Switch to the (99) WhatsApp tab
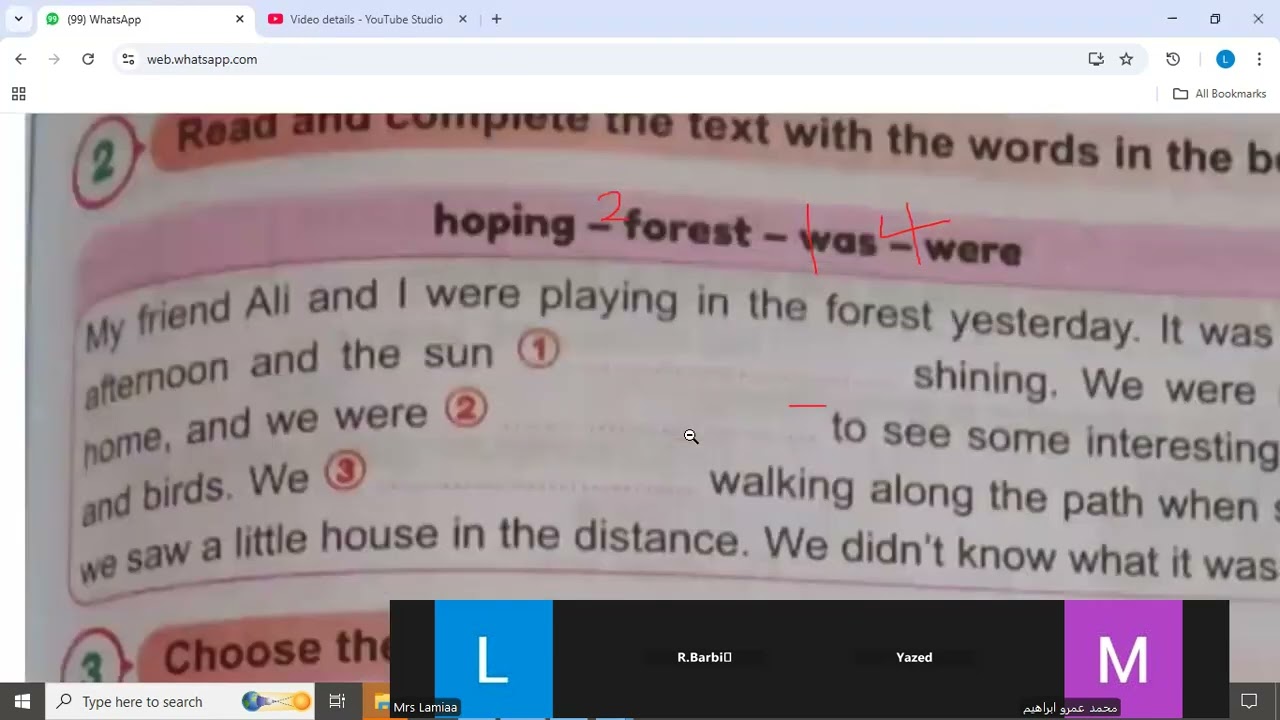1280x720 pixels. pos(145,19)
